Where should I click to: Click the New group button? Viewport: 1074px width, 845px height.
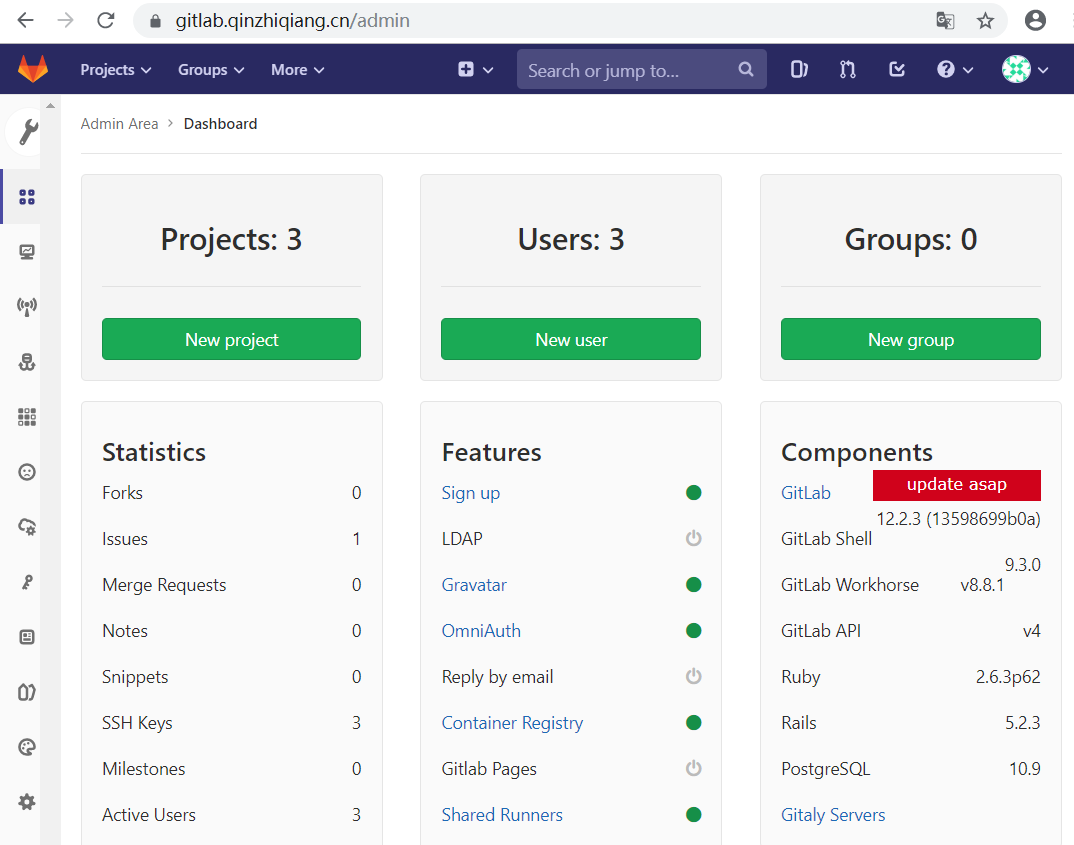click(910, 339)
